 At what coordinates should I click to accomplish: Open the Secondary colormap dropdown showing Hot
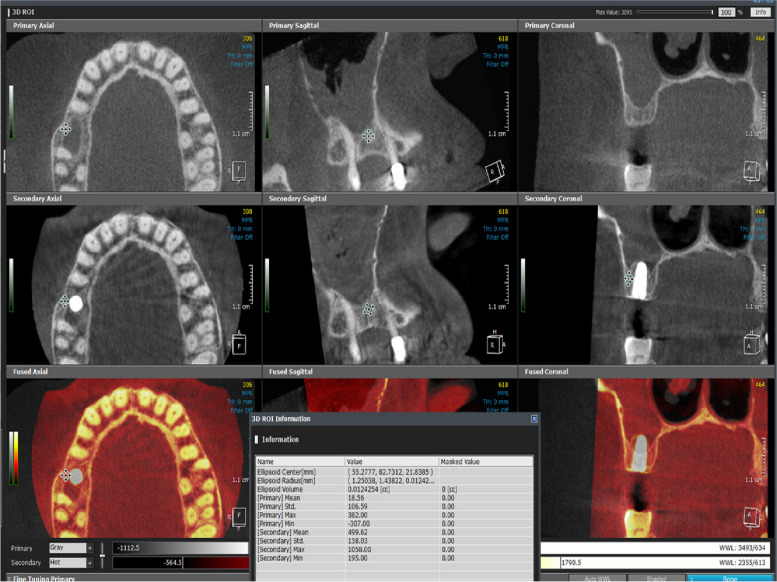click(x=70, y=563)
